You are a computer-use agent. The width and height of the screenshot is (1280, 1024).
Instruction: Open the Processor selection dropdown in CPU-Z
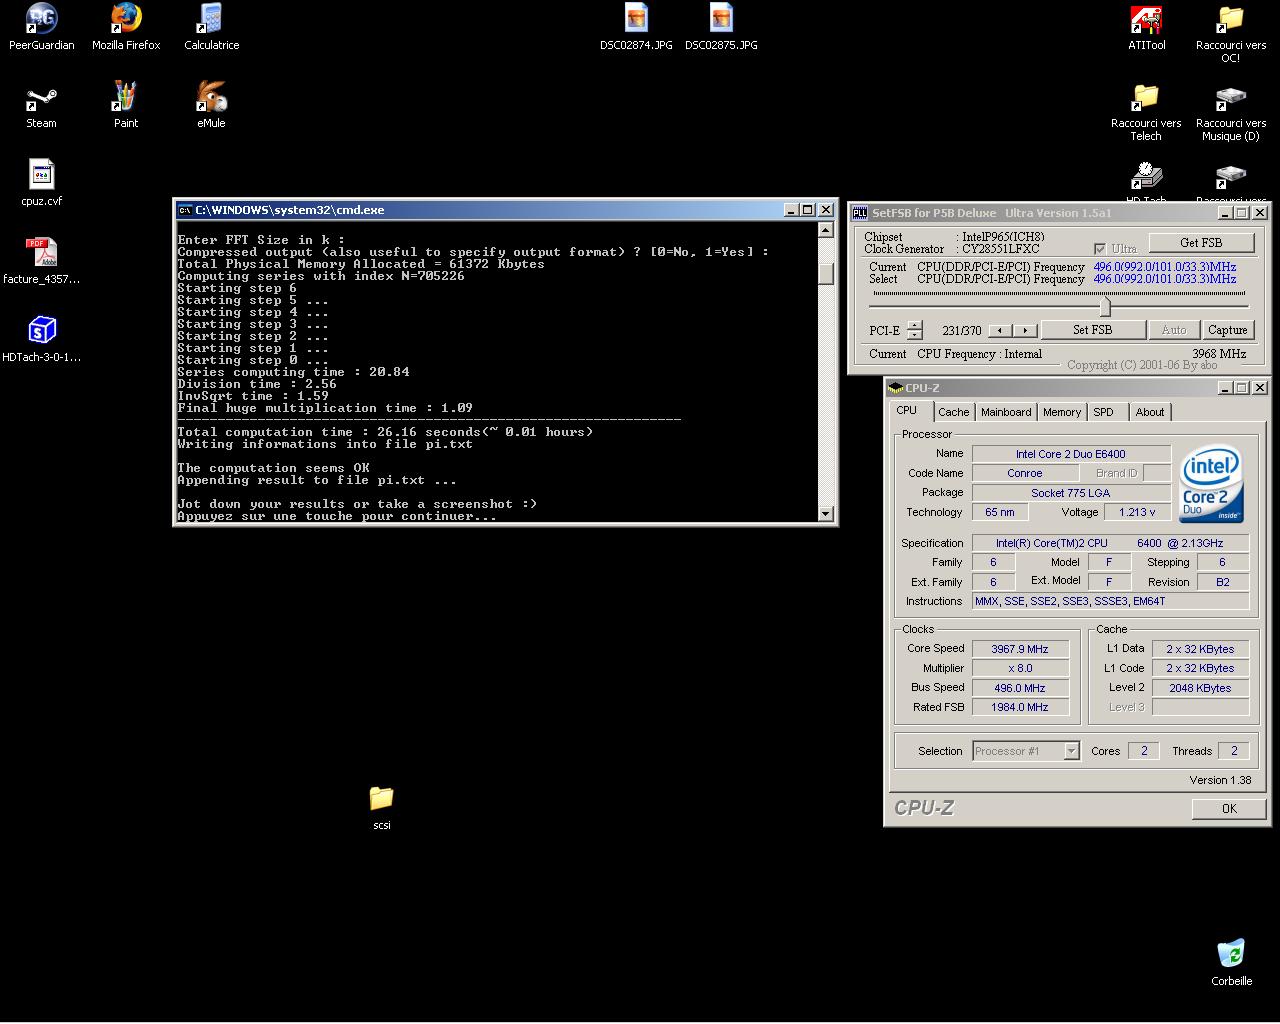(x=1071, y=751)
